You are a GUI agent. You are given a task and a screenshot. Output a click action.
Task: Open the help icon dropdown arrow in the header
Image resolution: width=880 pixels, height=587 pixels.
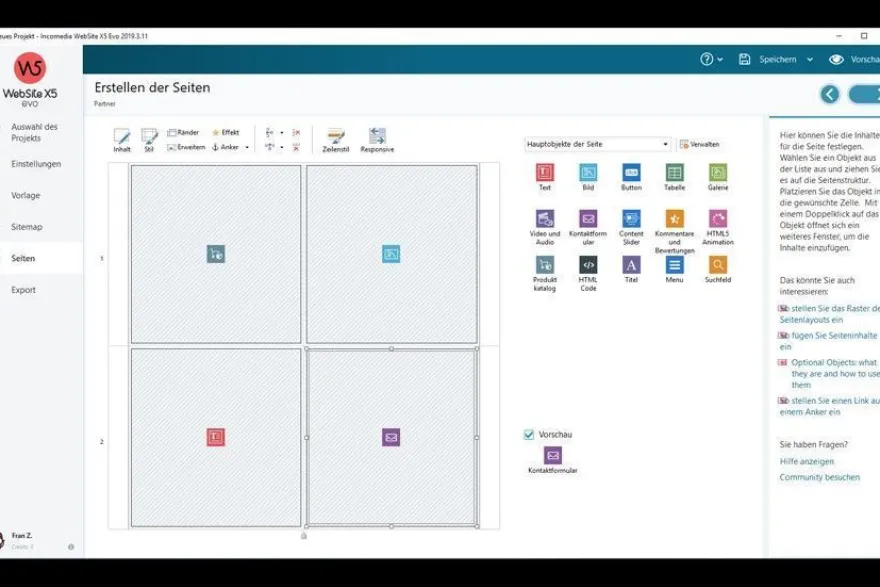720,59
